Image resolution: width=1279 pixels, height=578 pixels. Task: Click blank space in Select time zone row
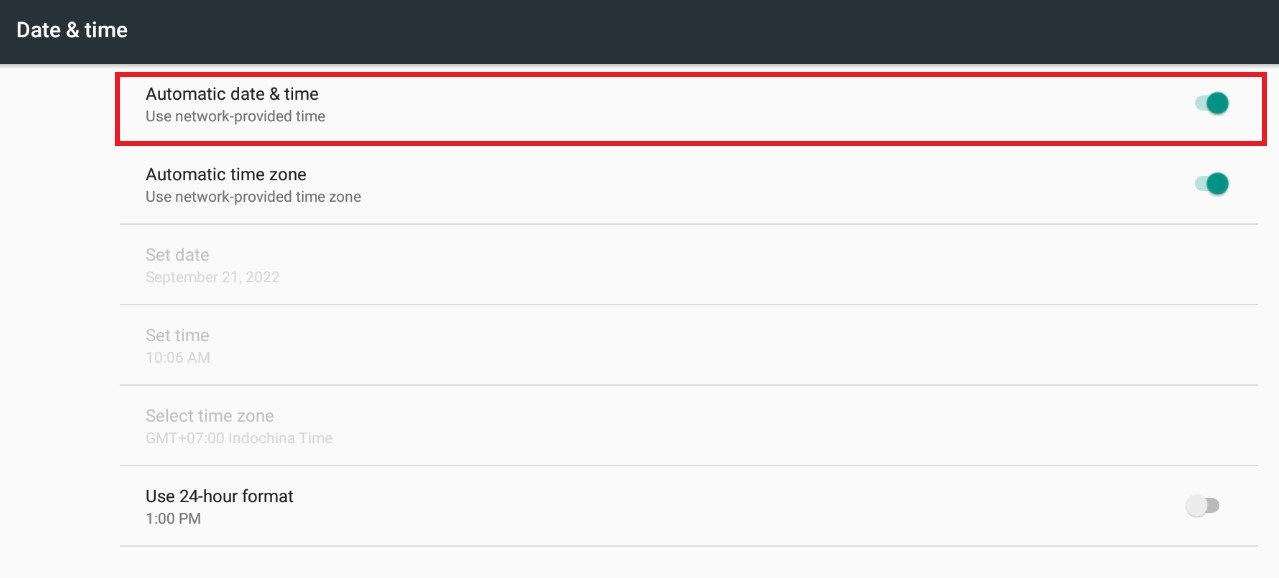(x=700, y=426)
